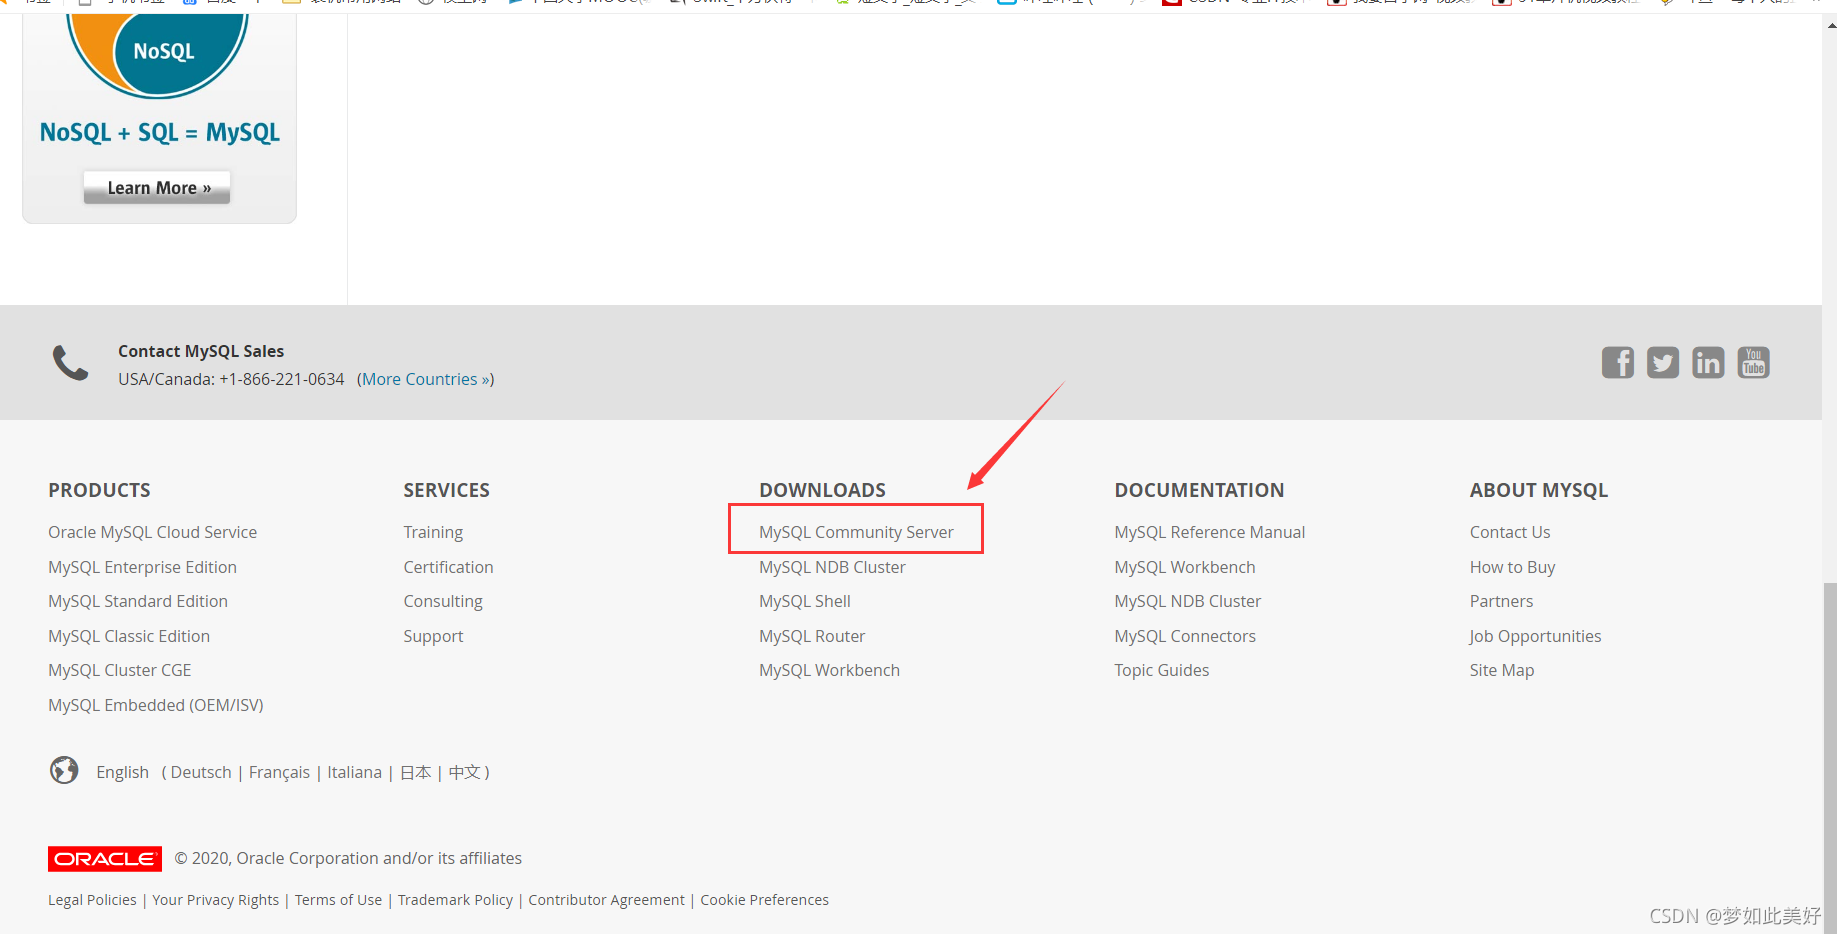This screenshot has height=934, width=1837.
Task: Click the NoSQL + SQL = MySQL headline
Action: click(159, 133)
